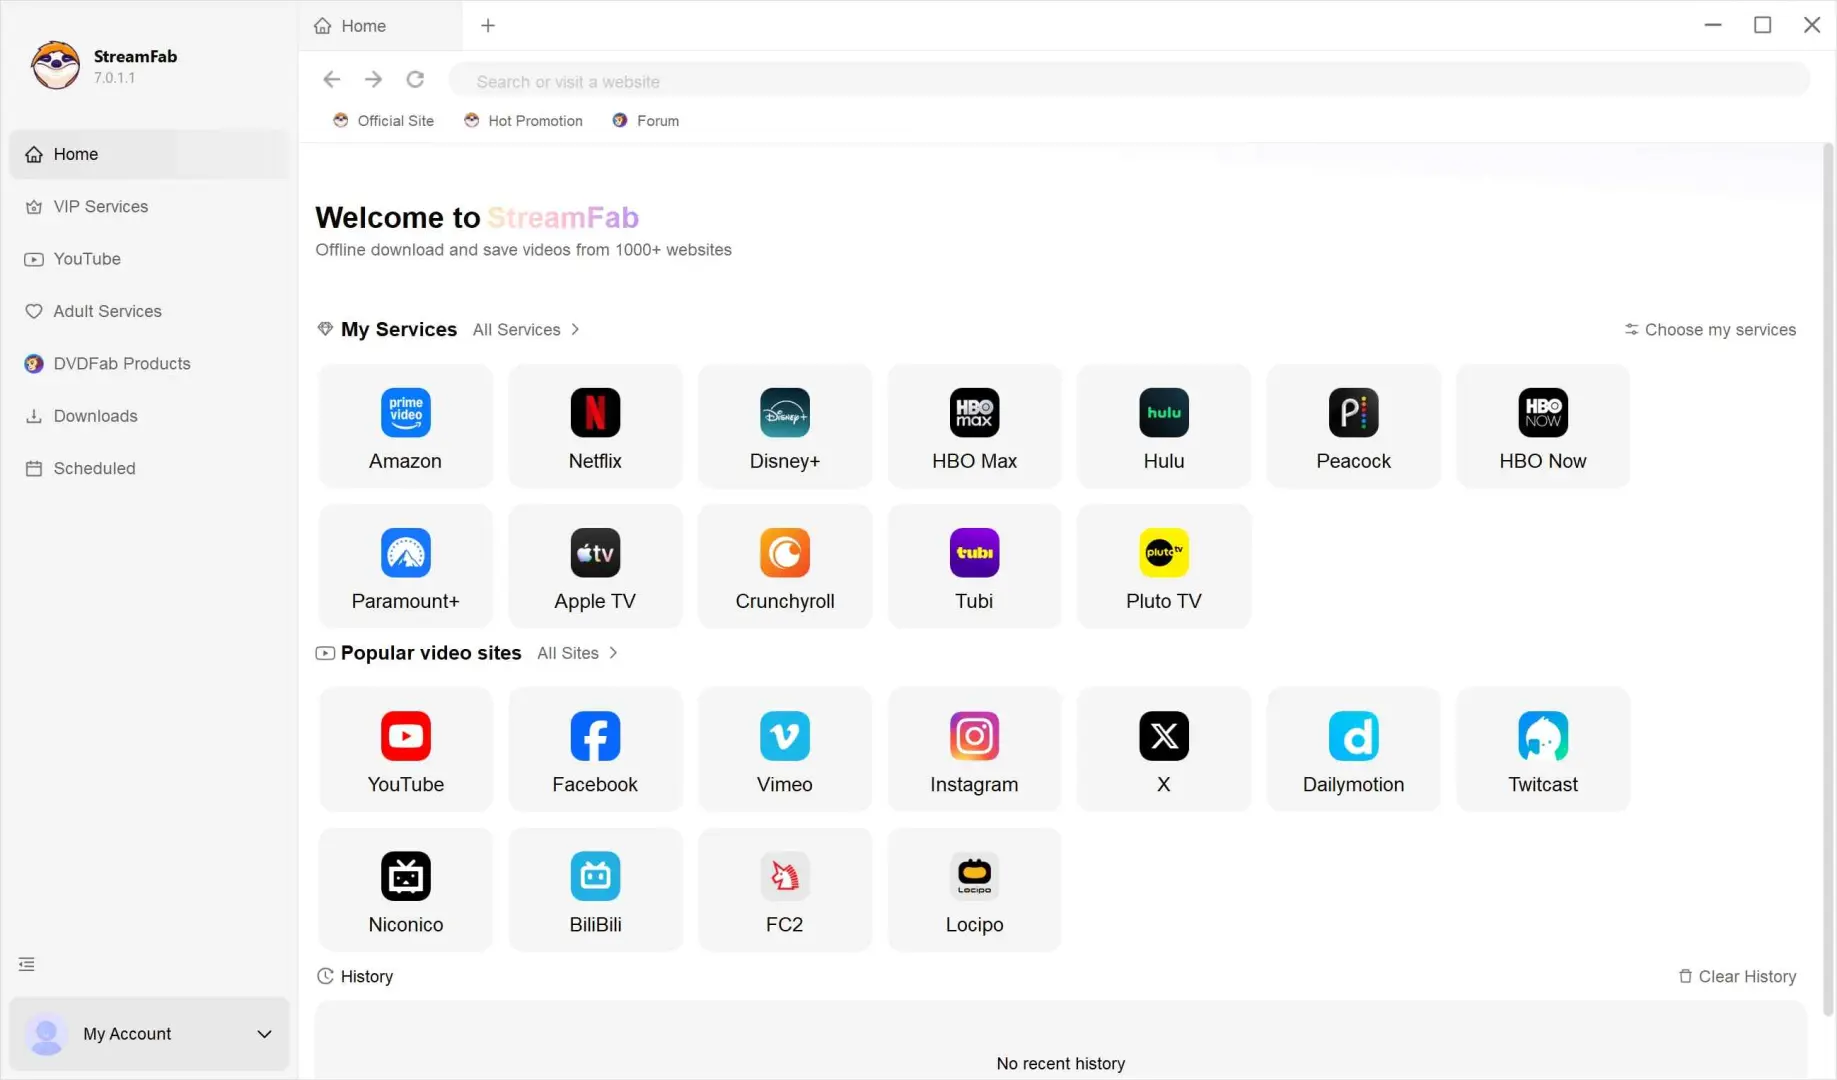Open the Vimeo site tile

point(785,750)
